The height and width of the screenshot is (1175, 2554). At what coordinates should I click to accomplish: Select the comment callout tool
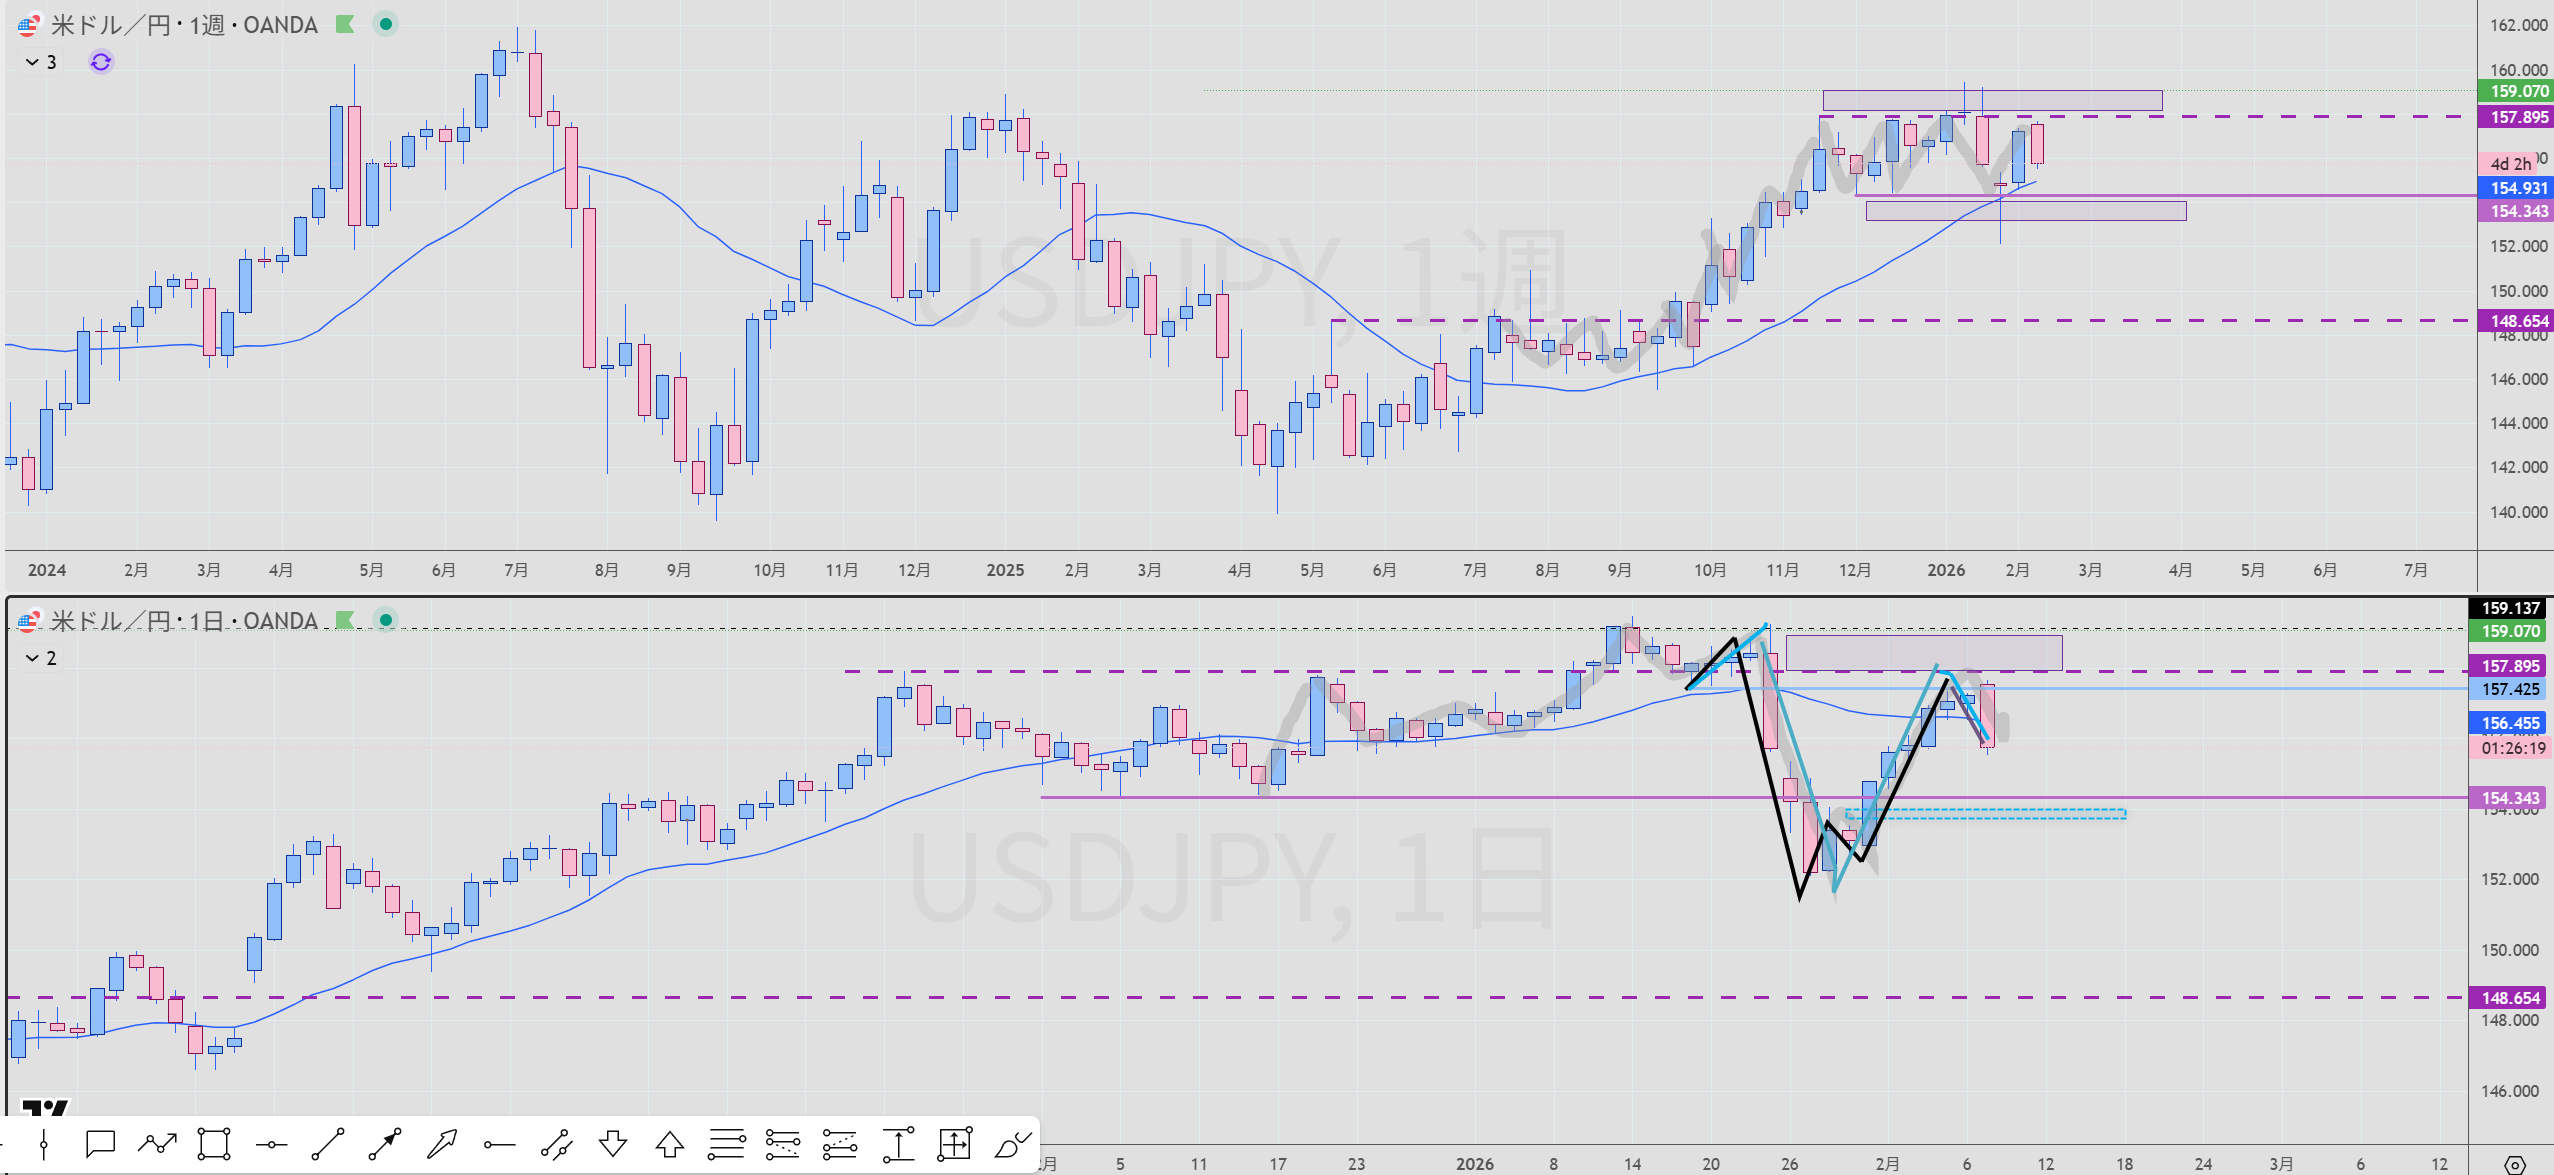click(x=100, y=1144)
